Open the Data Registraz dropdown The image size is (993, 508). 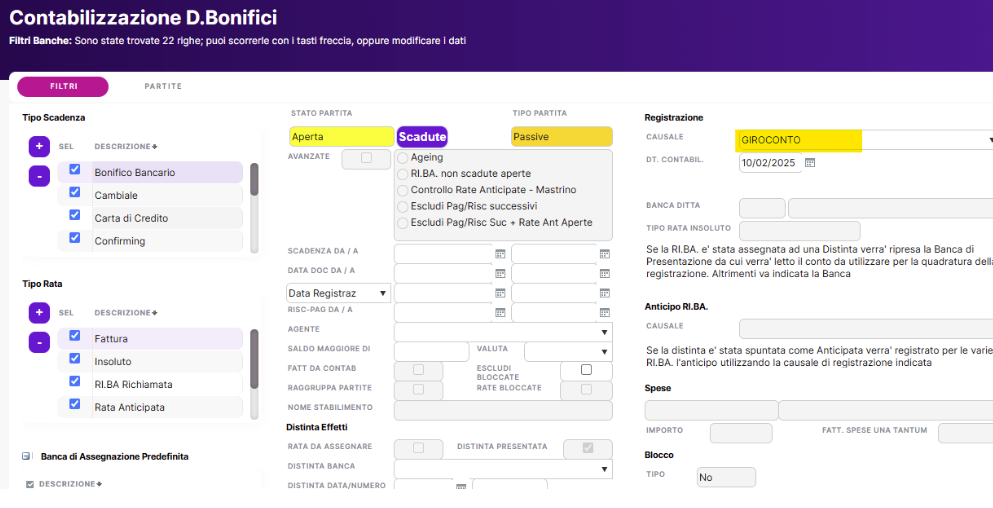[338, 293]
